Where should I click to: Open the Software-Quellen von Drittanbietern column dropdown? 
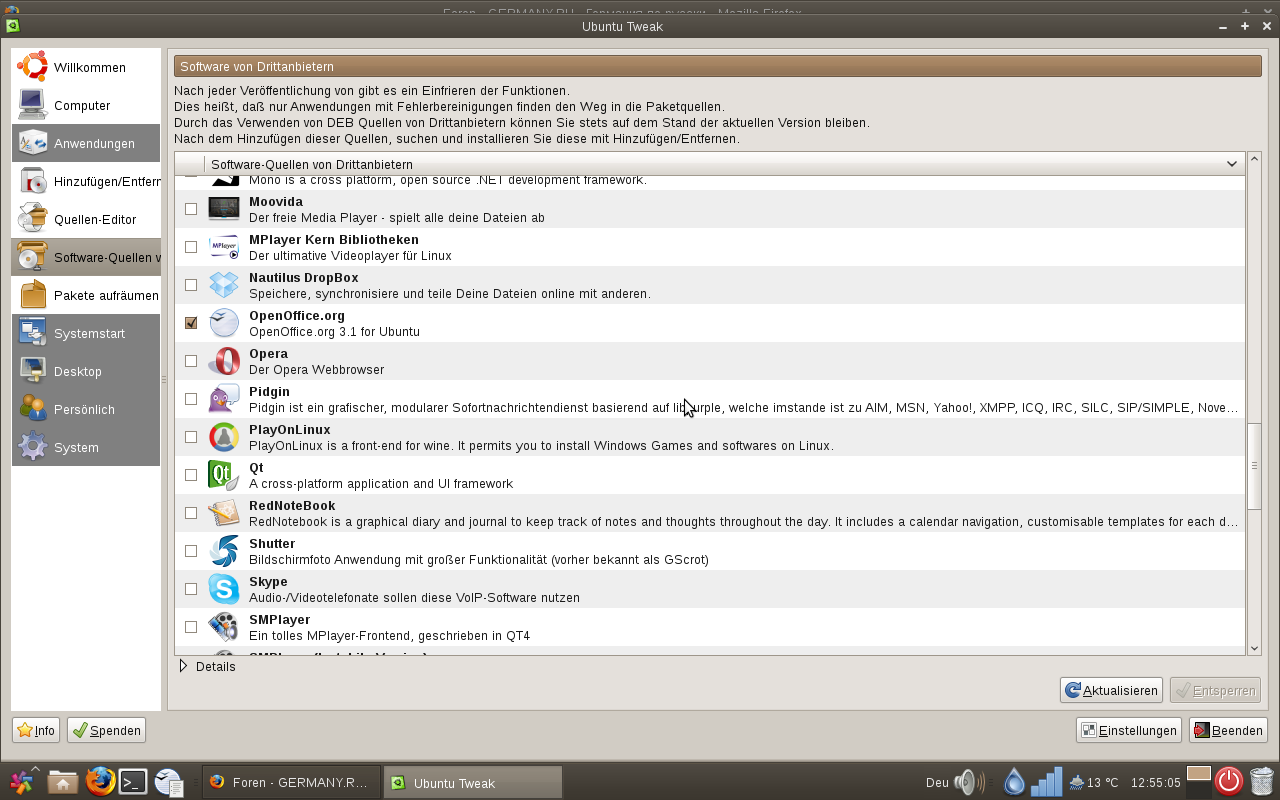1232,164
